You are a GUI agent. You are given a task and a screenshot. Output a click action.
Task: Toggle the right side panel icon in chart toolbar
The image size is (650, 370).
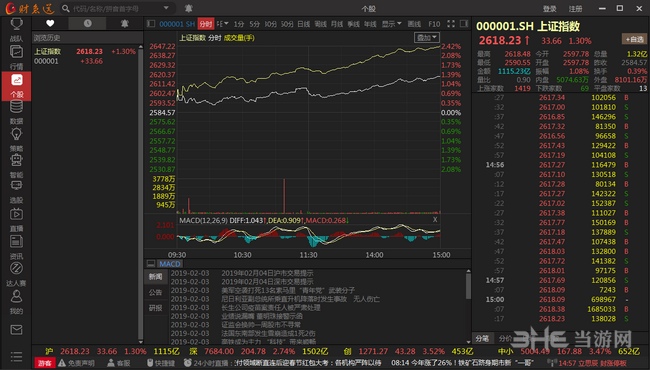464,24
